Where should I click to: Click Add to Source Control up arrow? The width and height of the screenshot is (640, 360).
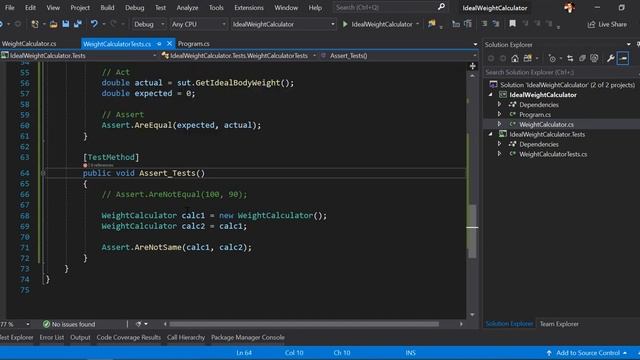click(x=549, y=353)
